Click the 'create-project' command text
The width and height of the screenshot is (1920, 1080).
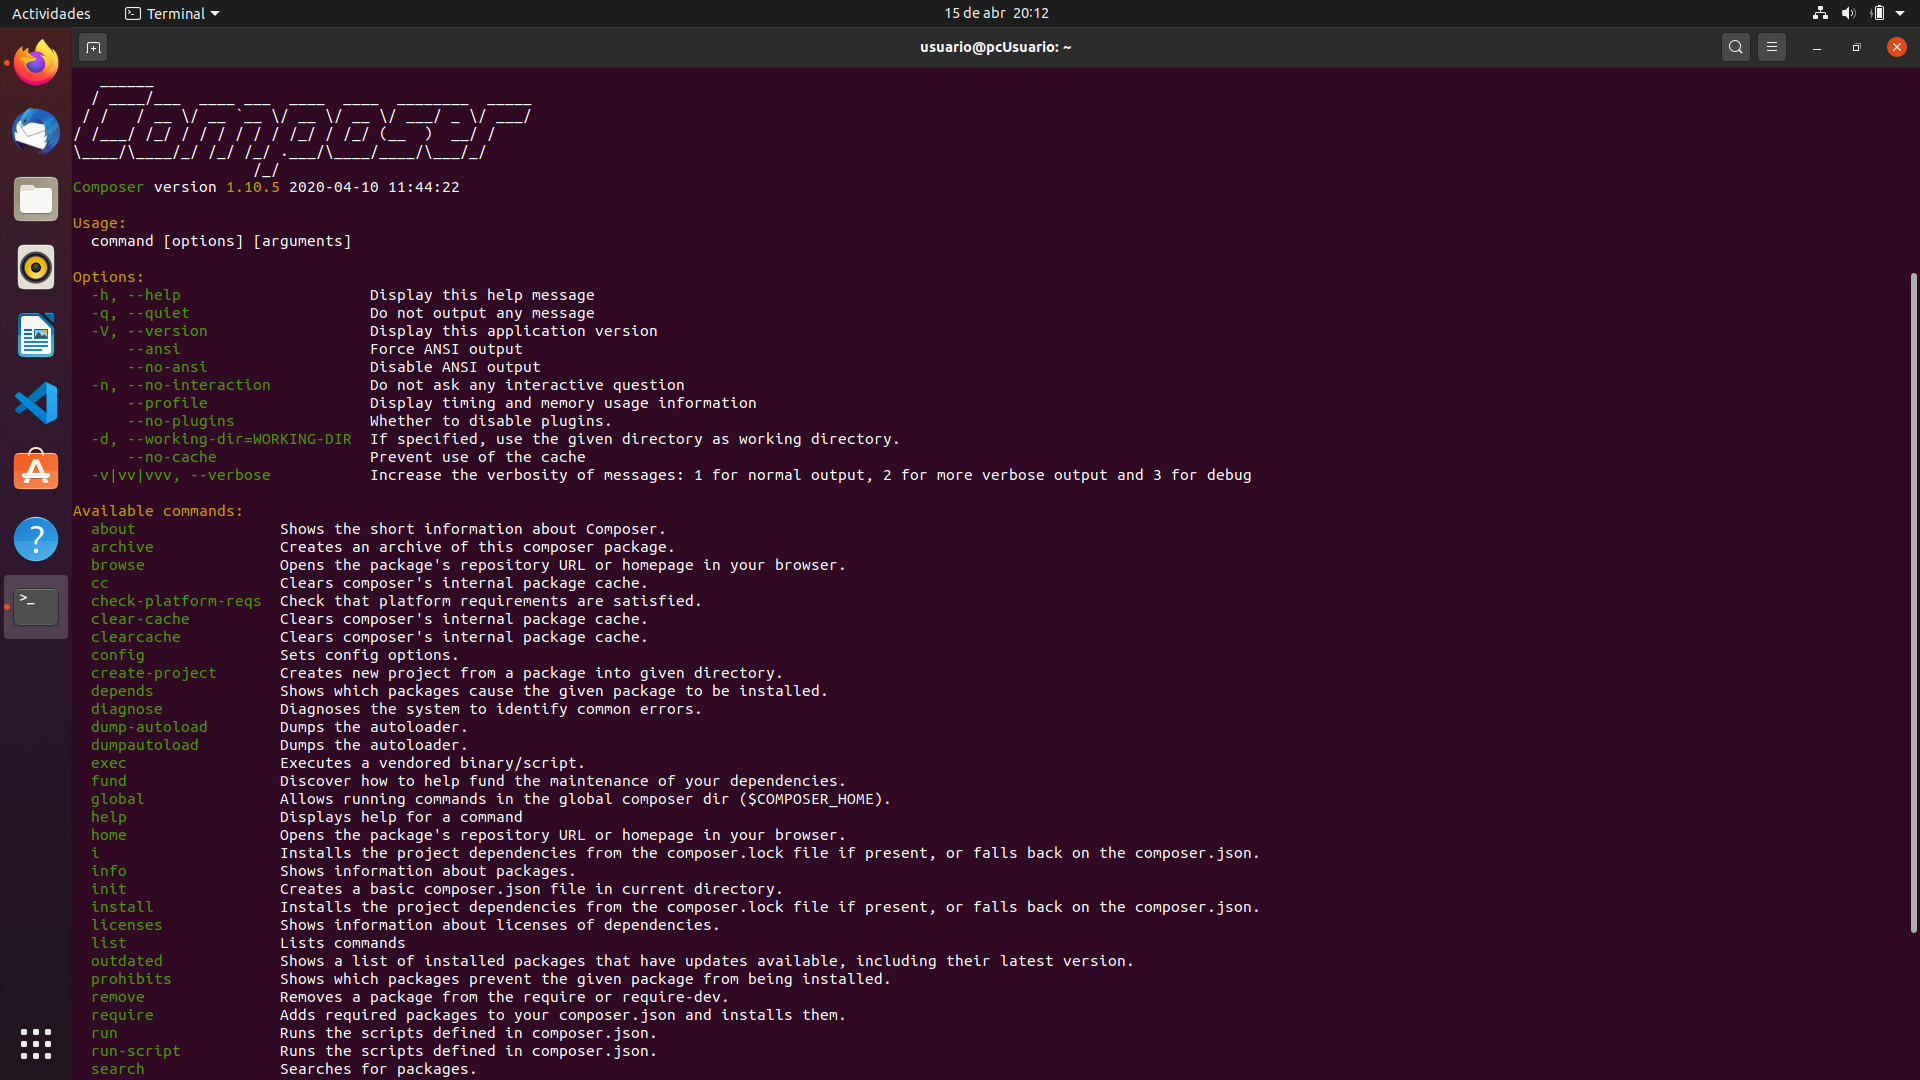153,673
